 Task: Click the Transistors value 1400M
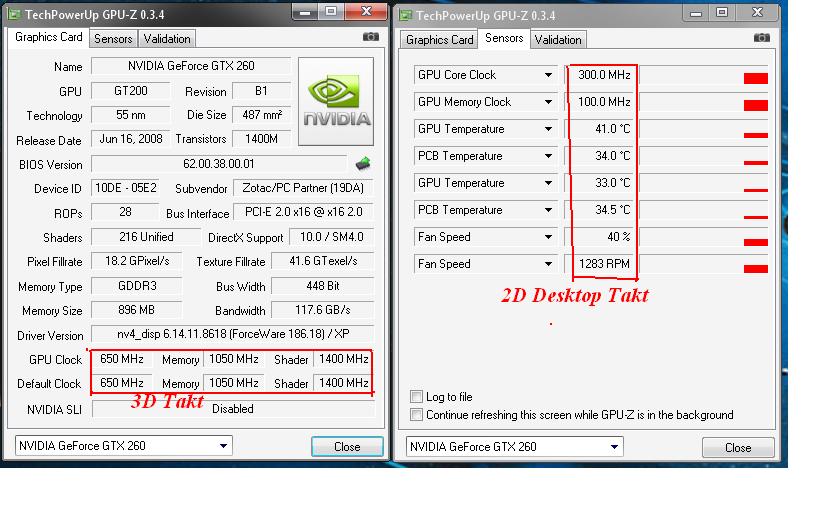pyautogui.click(x=262, y=139)
